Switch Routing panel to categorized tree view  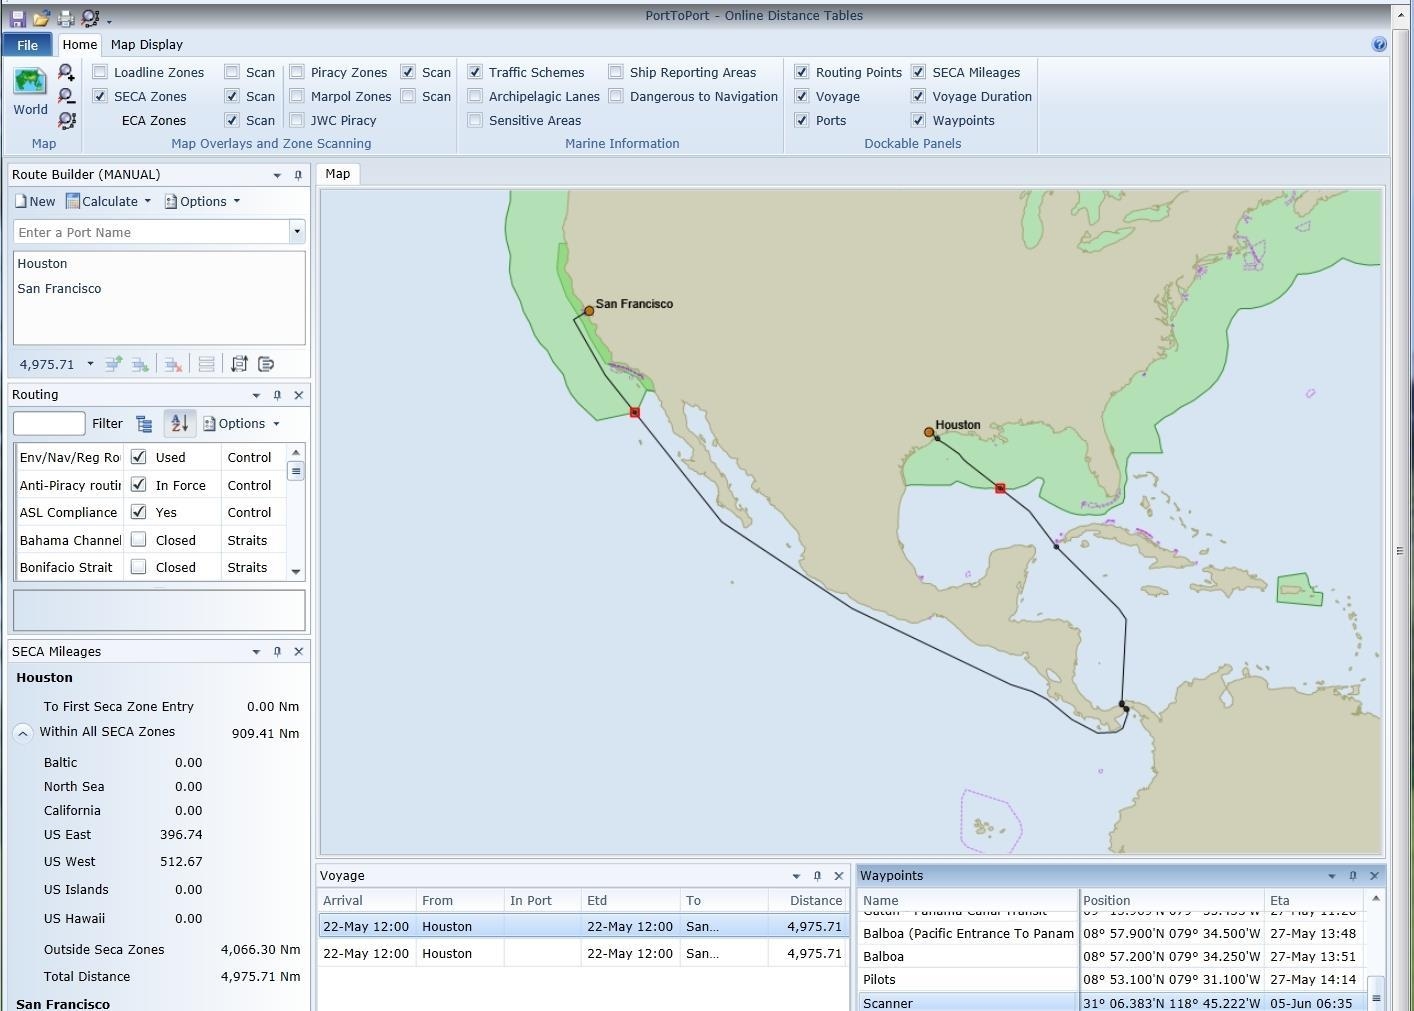tap(145, 424)
